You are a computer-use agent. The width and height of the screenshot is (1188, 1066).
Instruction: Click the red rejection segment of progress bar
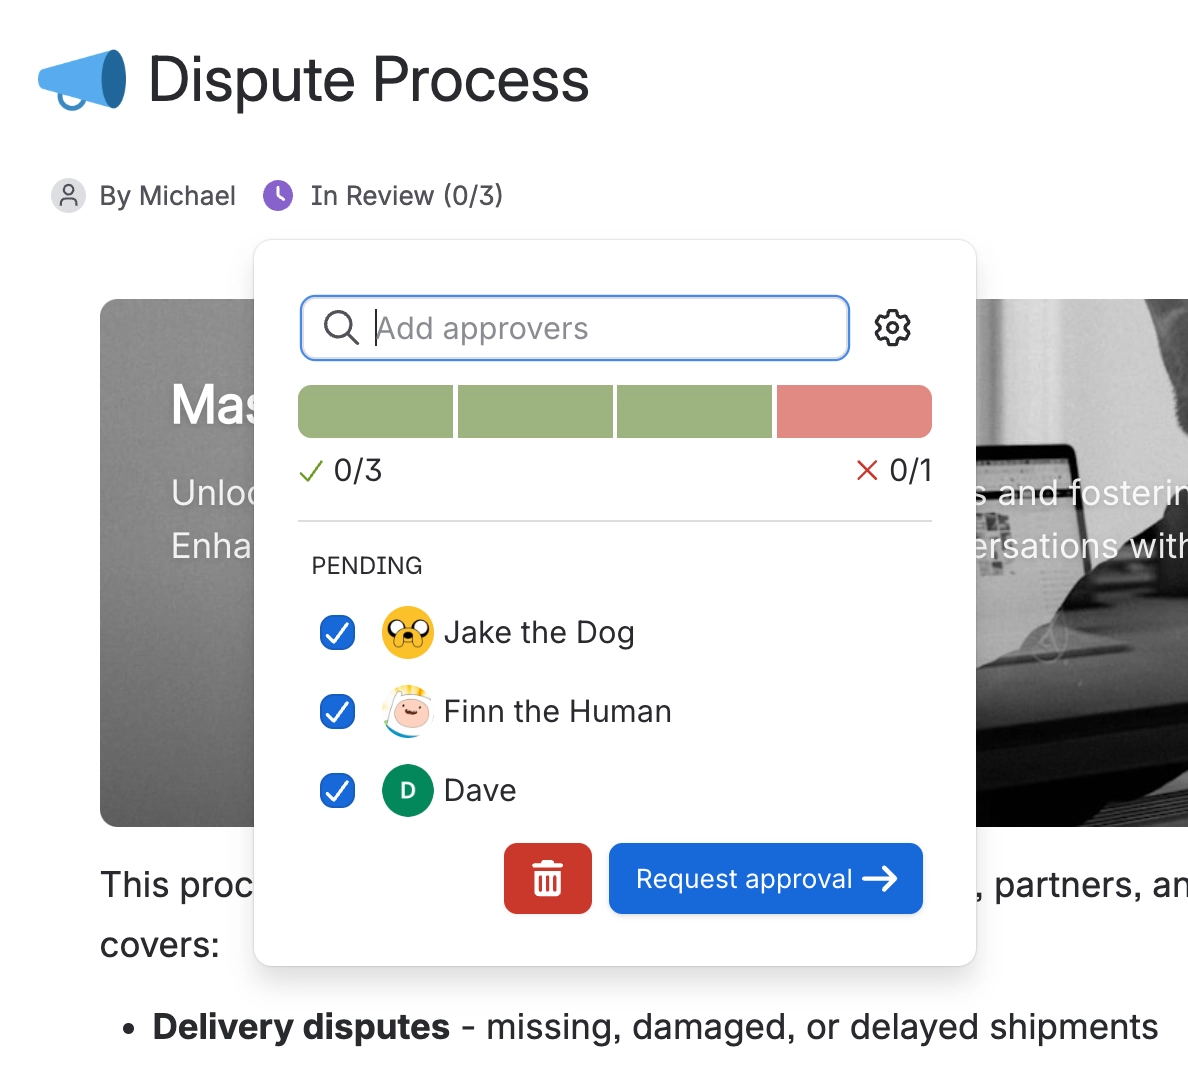tap(854, 411)
